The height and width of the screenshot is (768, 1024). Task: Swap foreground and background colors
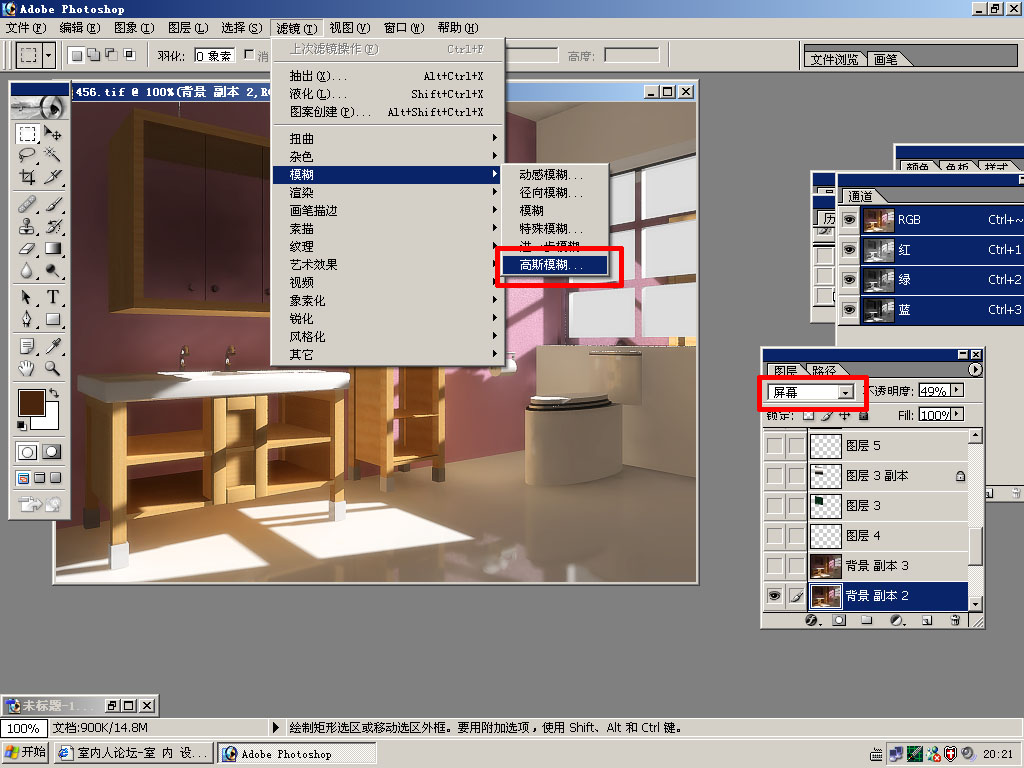[x=54, y=393]
